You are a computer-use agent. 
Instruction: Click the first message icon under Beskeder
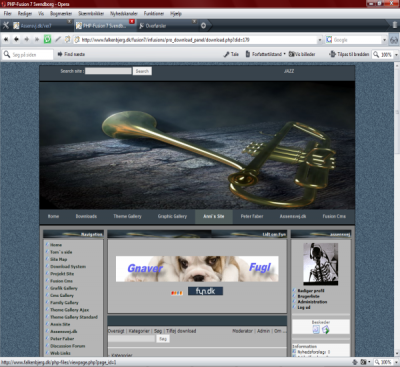coord(316,330)
